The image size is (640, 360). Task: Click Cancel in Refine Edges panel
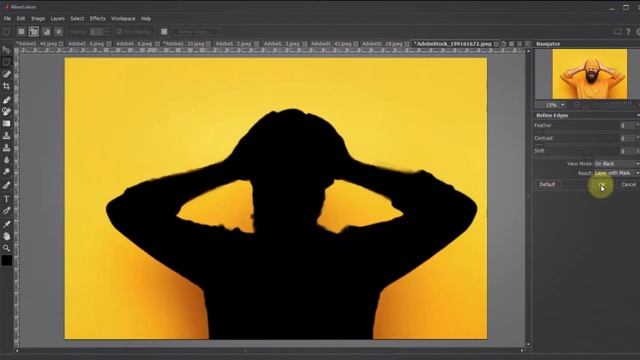coord(629,184)
